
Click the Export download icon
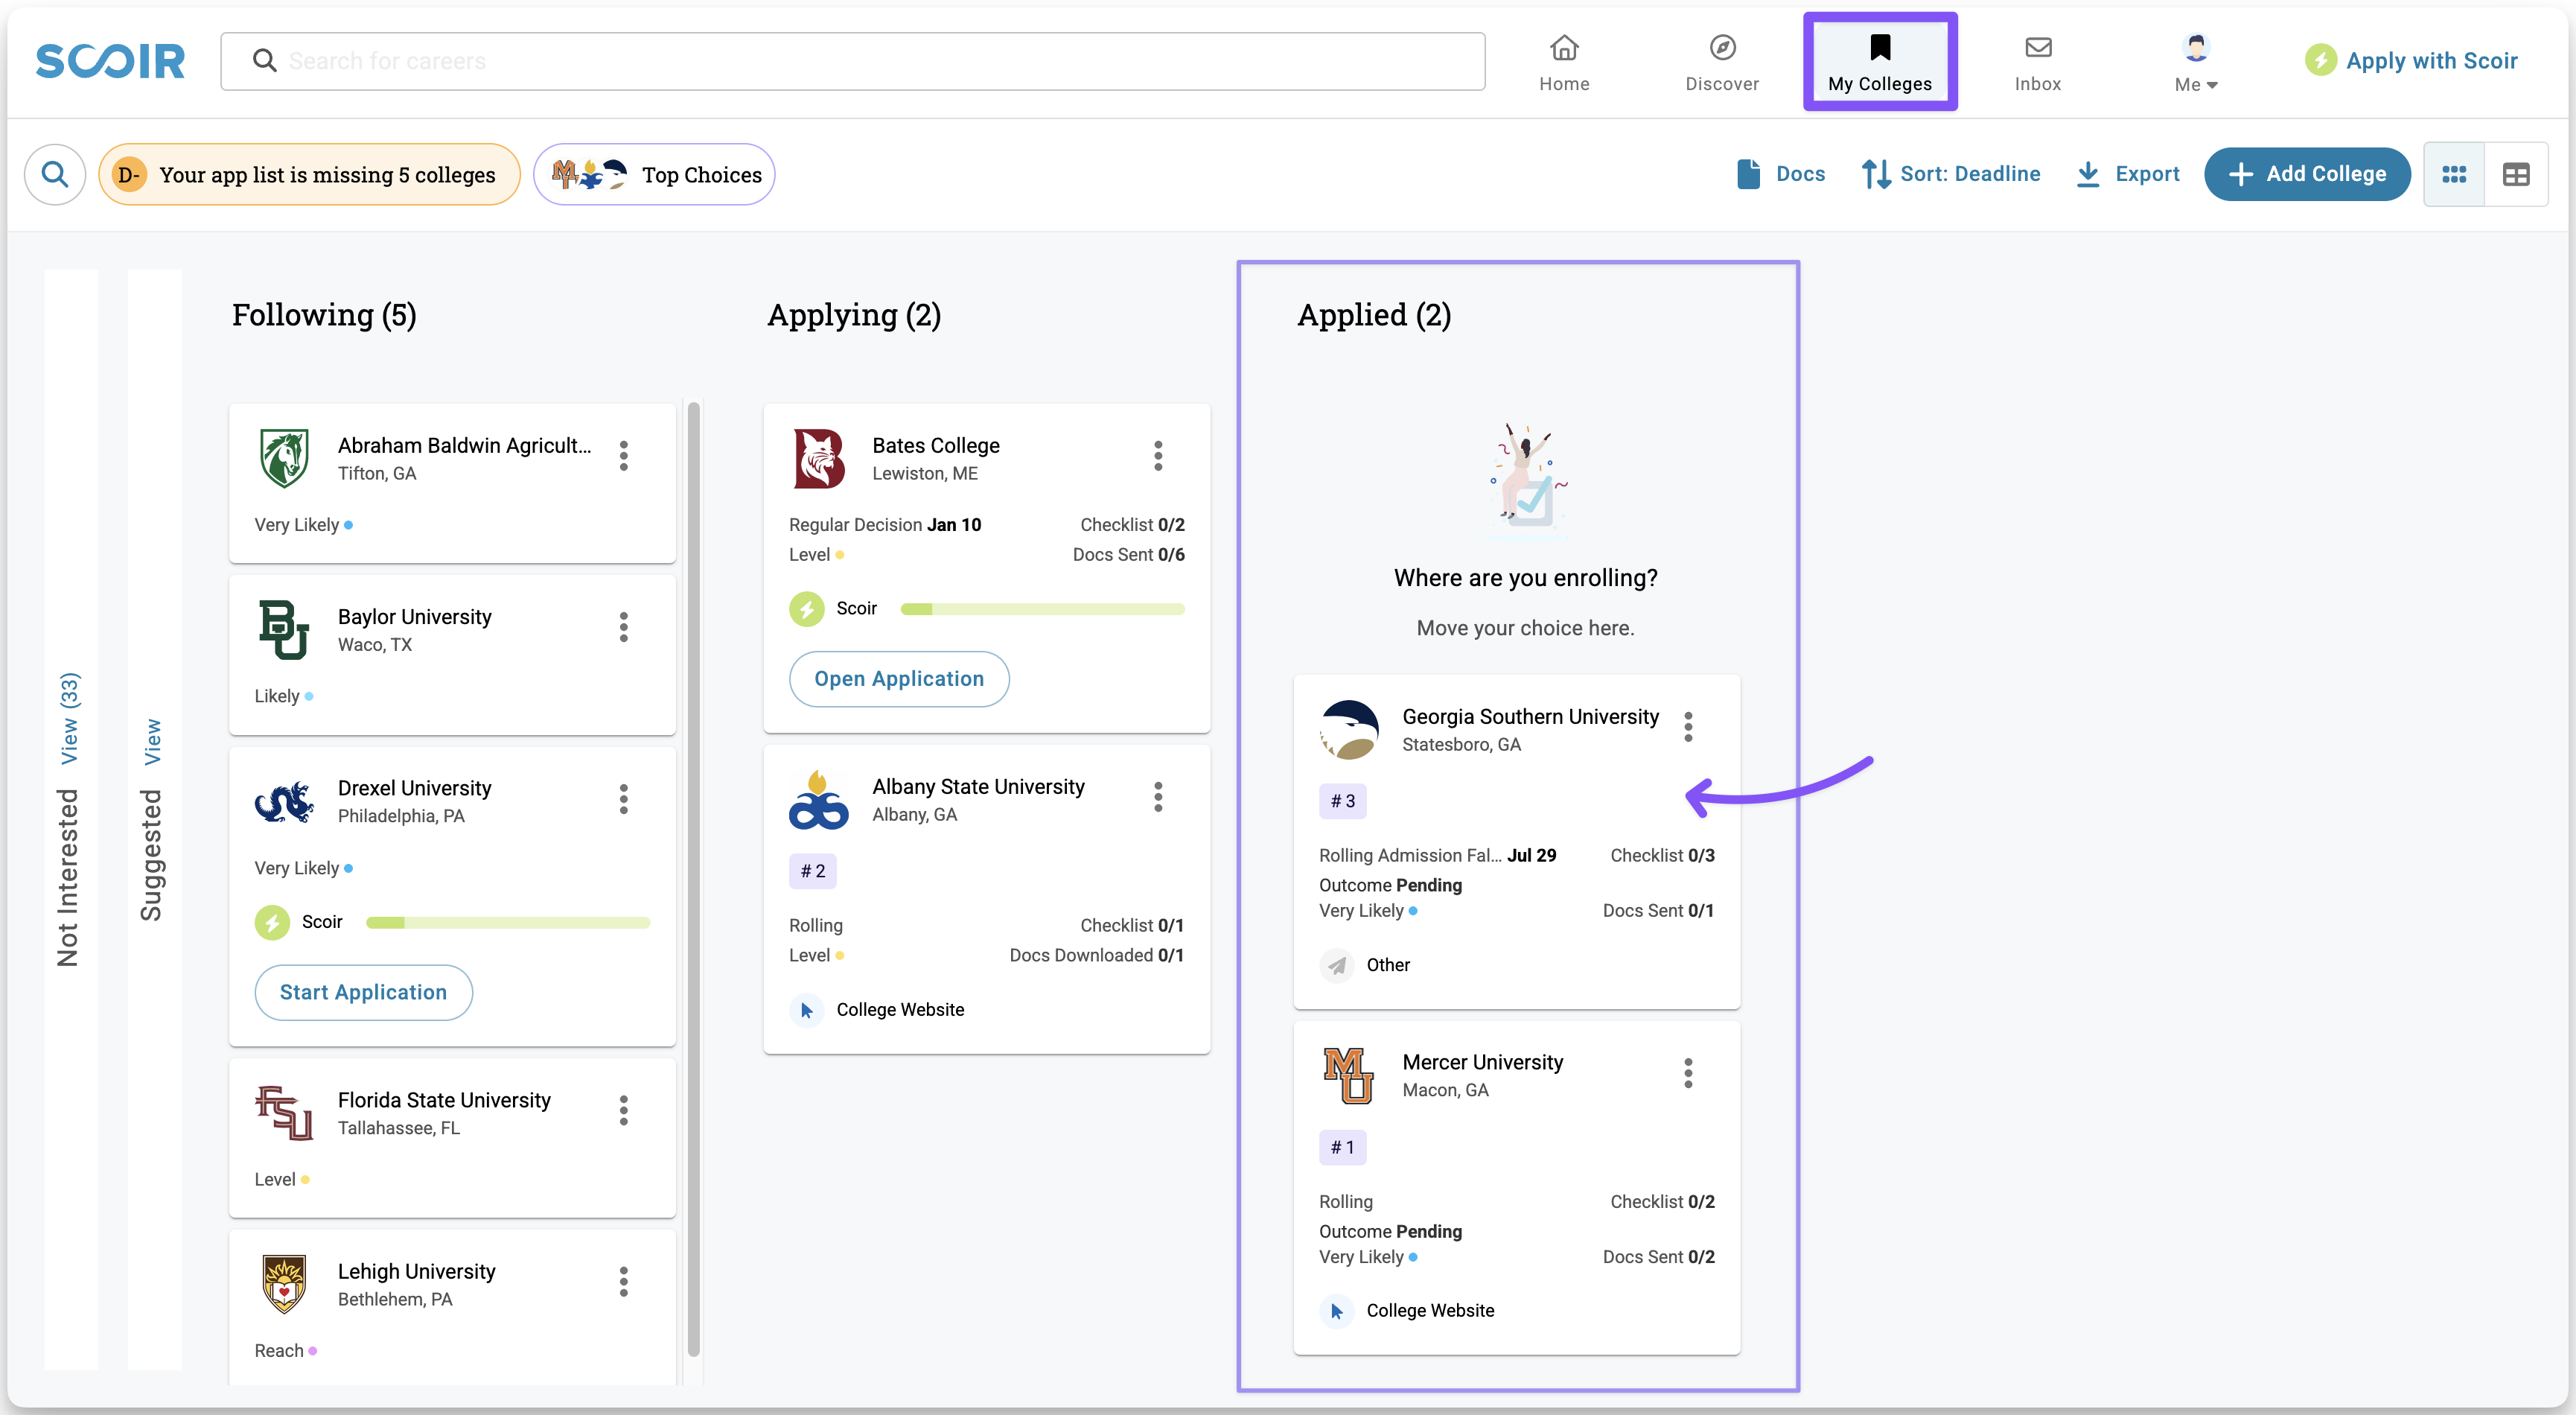pos(2088,174)
